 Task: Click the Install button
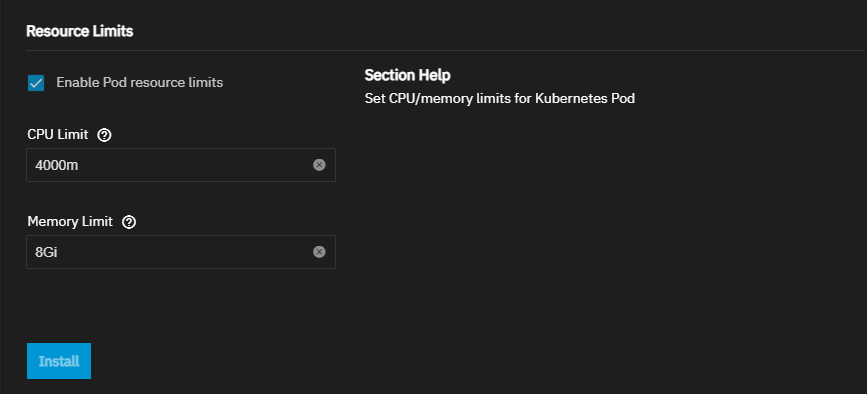(x=59, y=361)
